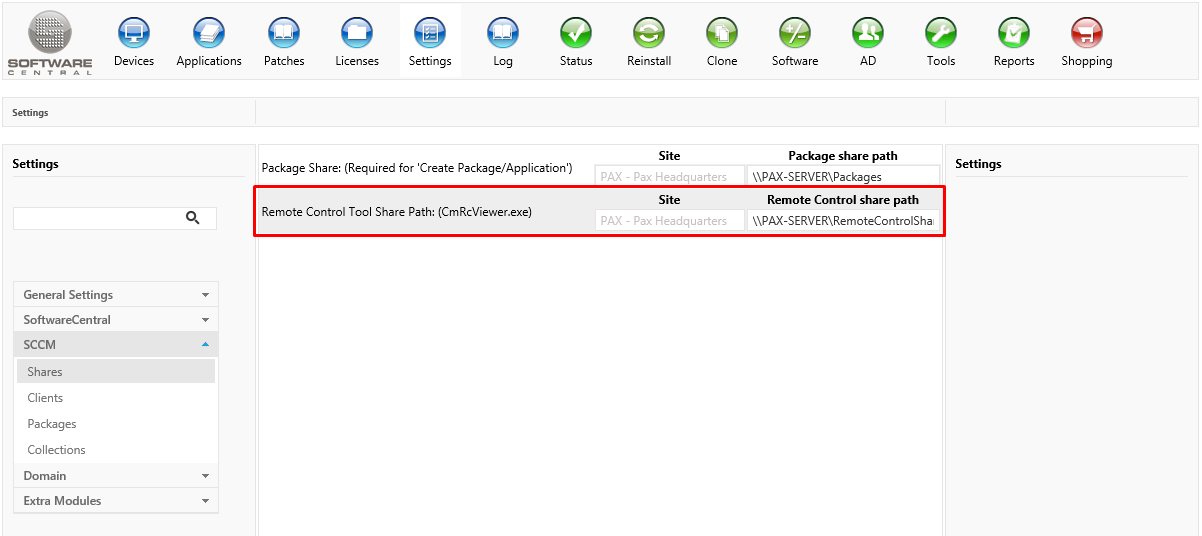Open the Log viewer icon
The width and height of the screenshot is (1202, 536).
503,34
